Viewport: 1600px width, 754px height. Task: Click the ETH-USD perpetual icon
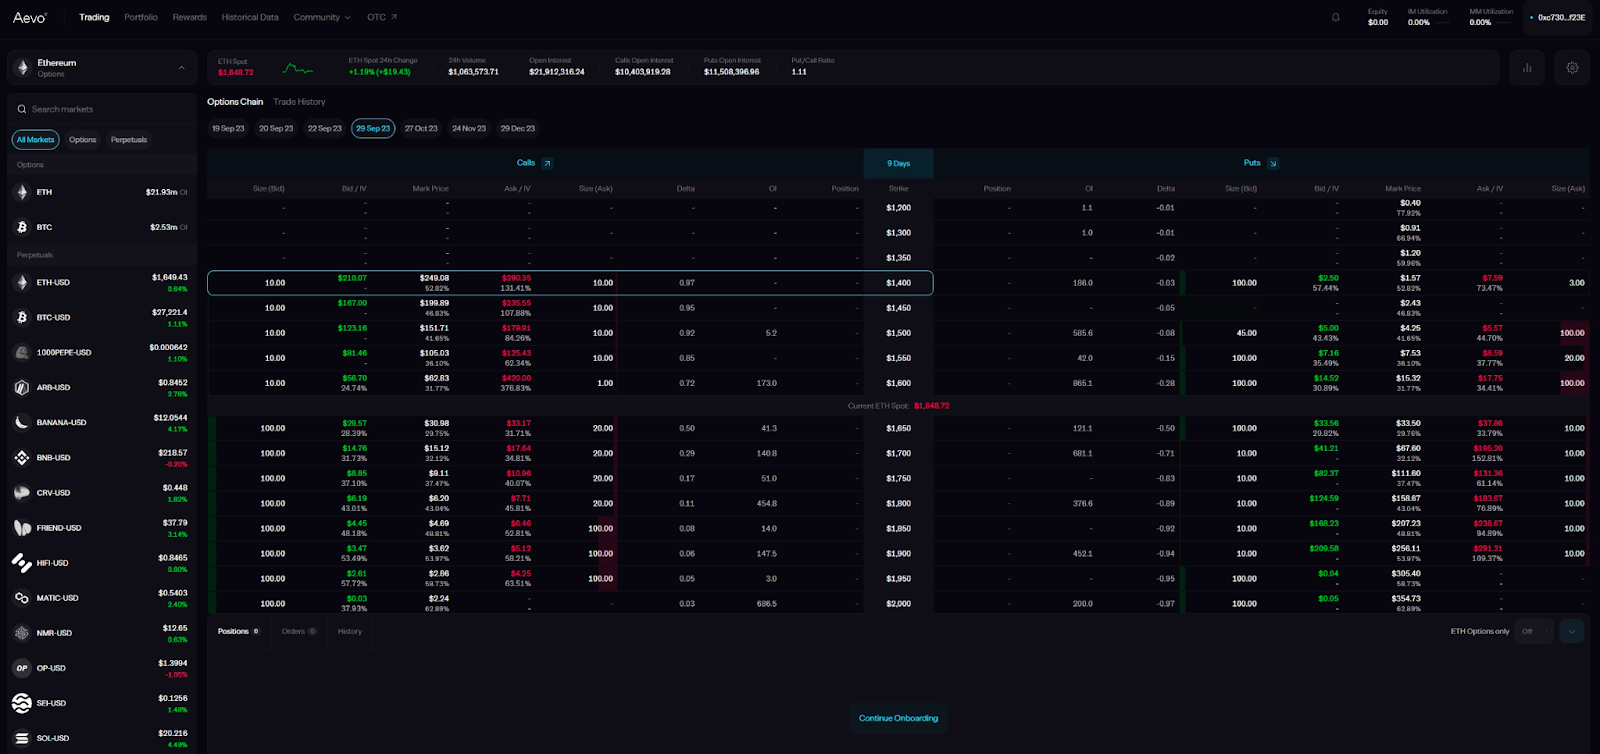pyautogui.click(x=22, y=283)
